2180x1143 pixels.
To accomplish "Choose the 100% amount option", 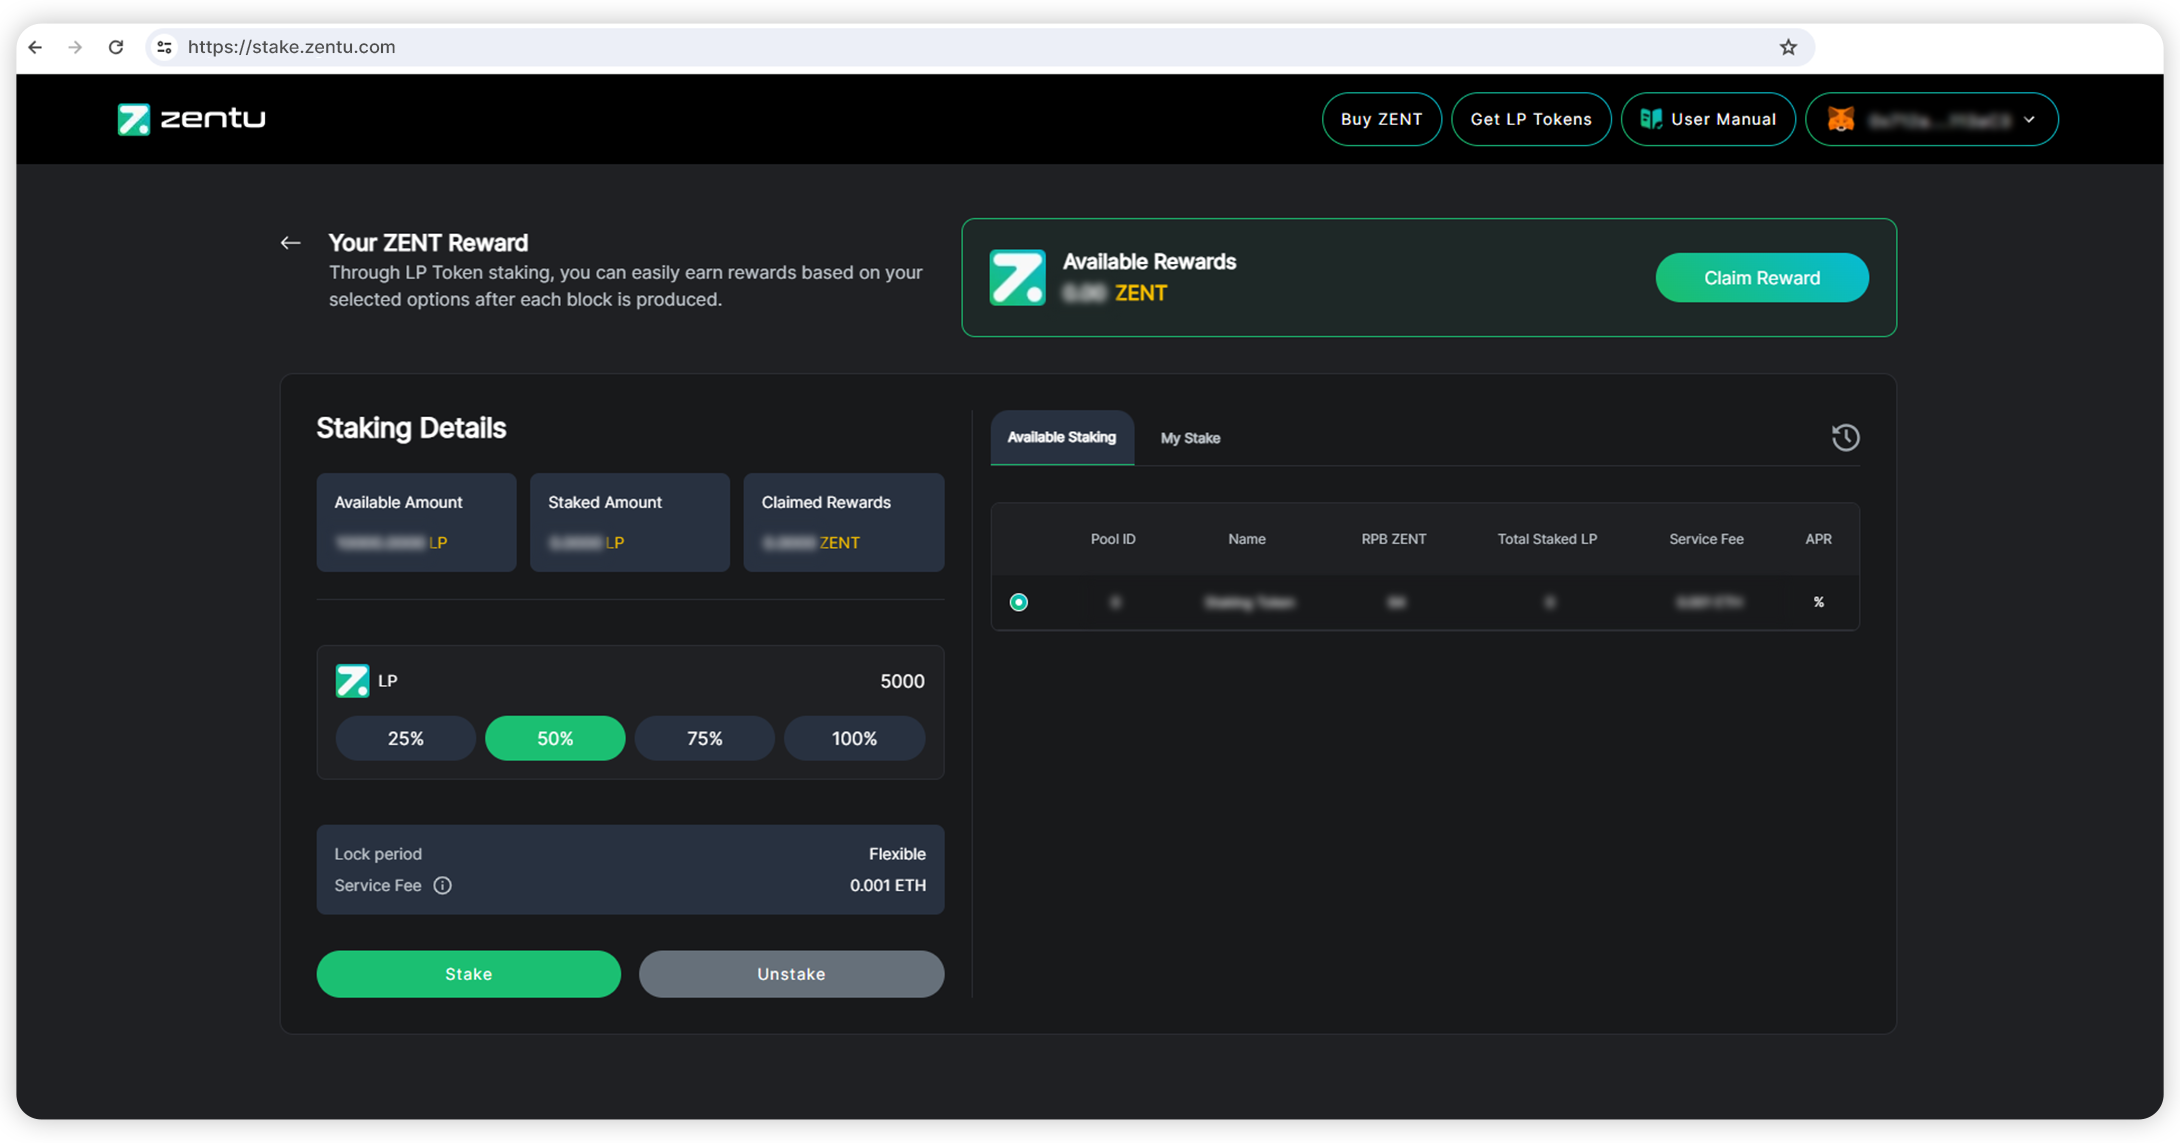I will (x=854, y=738).
